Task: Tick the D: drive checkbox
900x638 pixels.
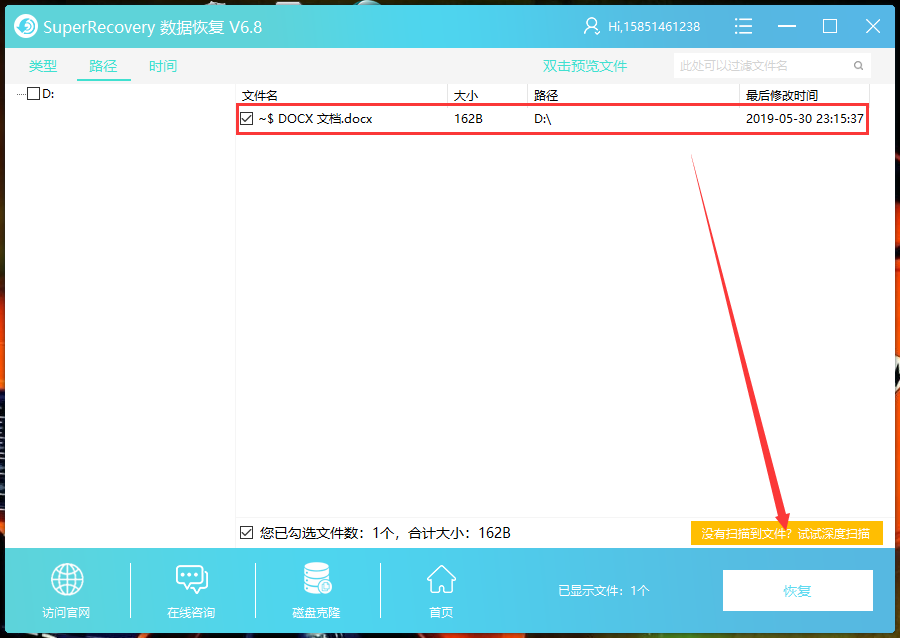Action: [34, 94]
